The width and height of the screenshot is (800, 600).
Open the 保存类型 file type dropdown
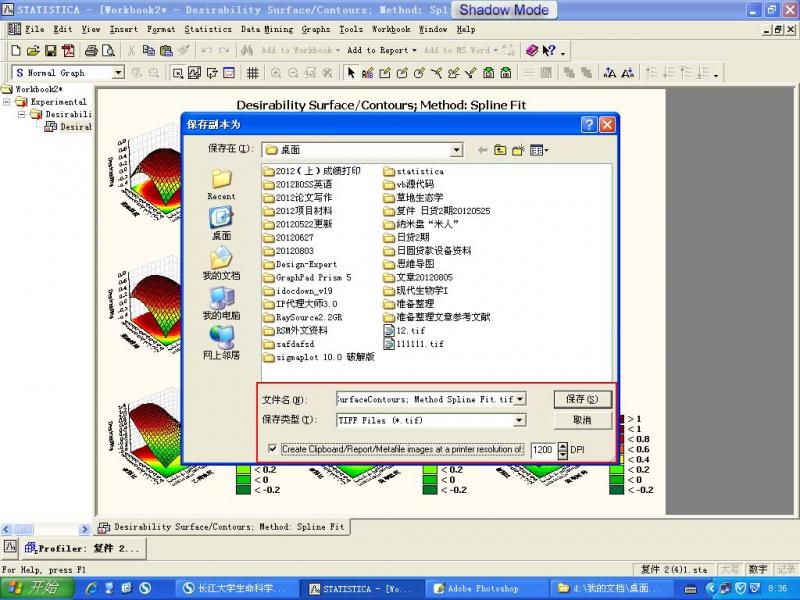click(x=519, y=420)
